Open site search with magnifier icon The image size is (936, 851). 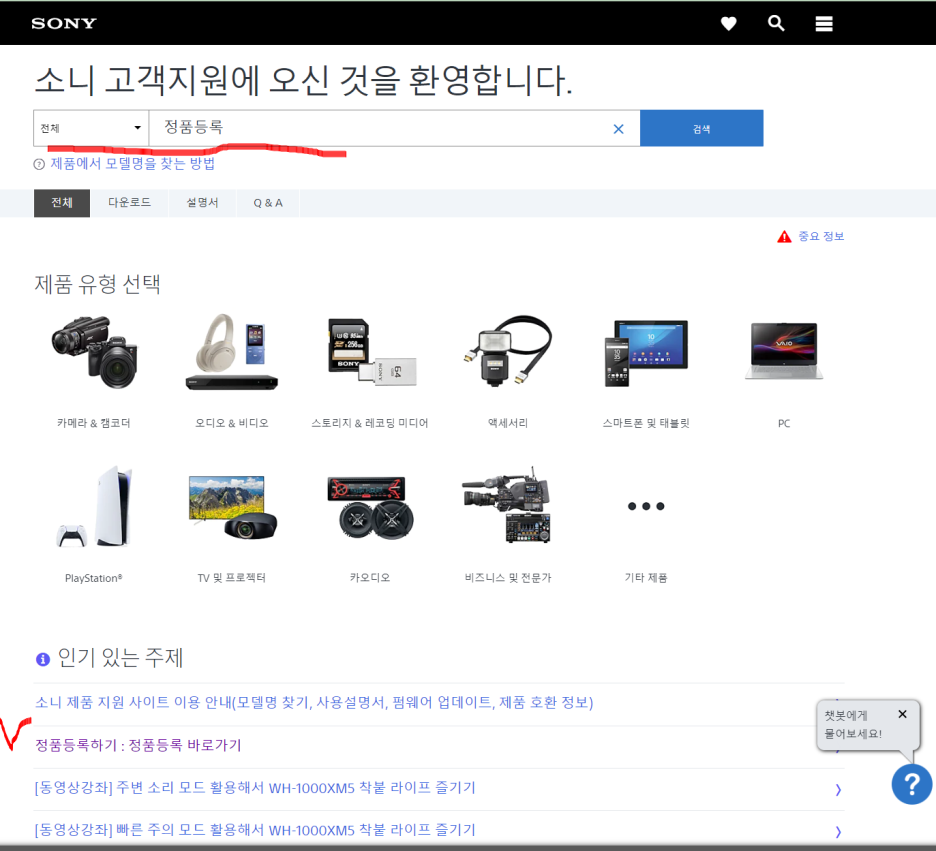(x=776, y=23)
